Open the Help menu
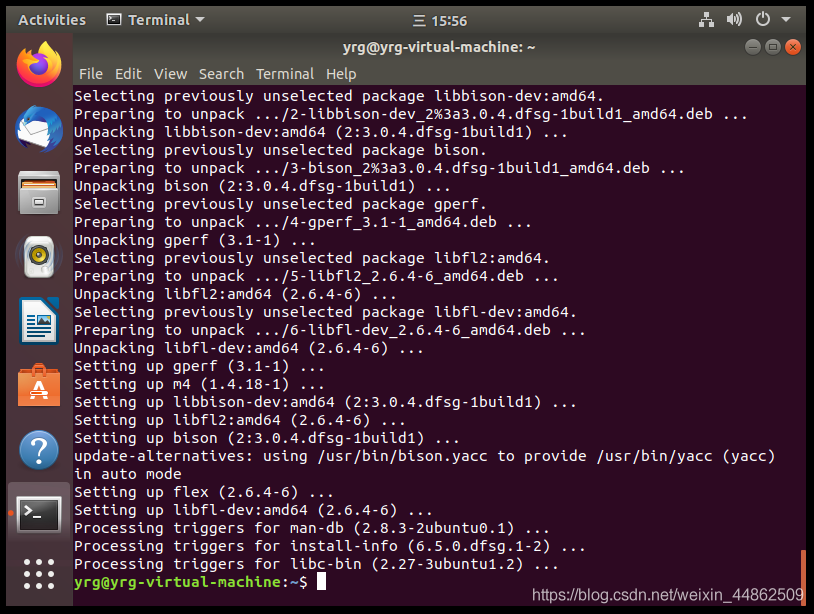The width and height of the screenshot is (814, 614). (341, 74)
